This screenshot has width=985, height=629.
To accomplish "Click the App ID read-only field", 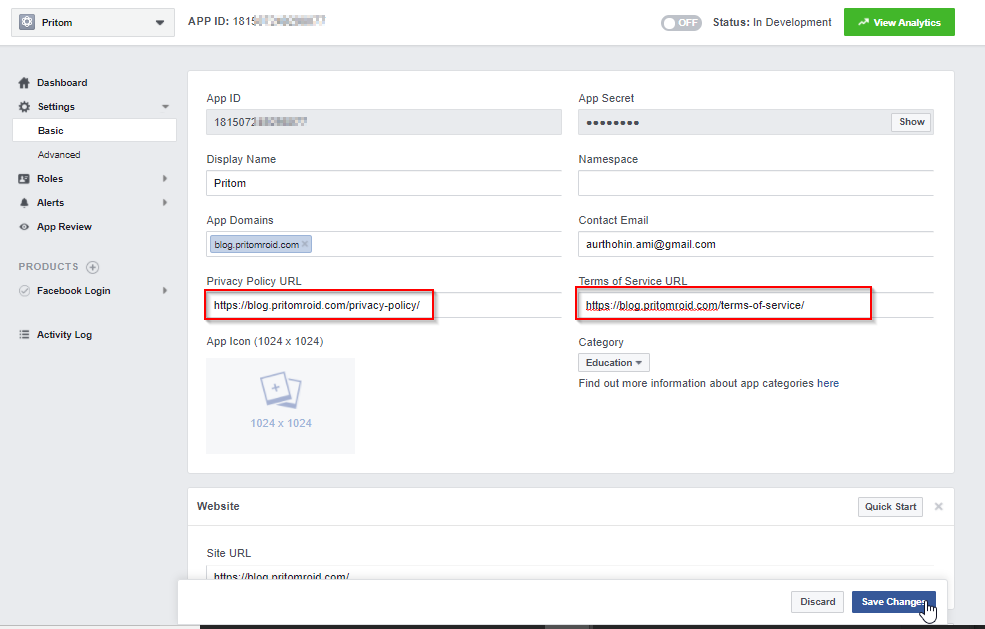I will (x=384, y=122).
